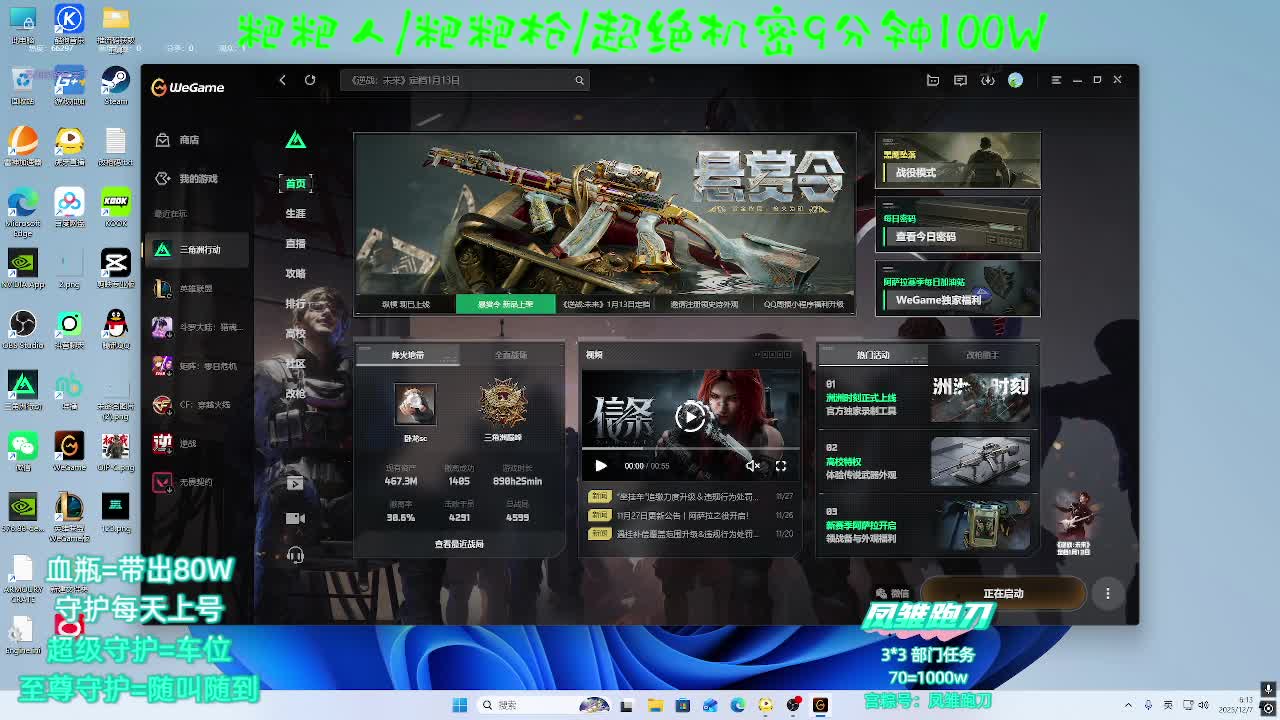Screen dimensions: 1280x720
Task: Go back using the top back arrow
Action: click(x=282, y=80)
